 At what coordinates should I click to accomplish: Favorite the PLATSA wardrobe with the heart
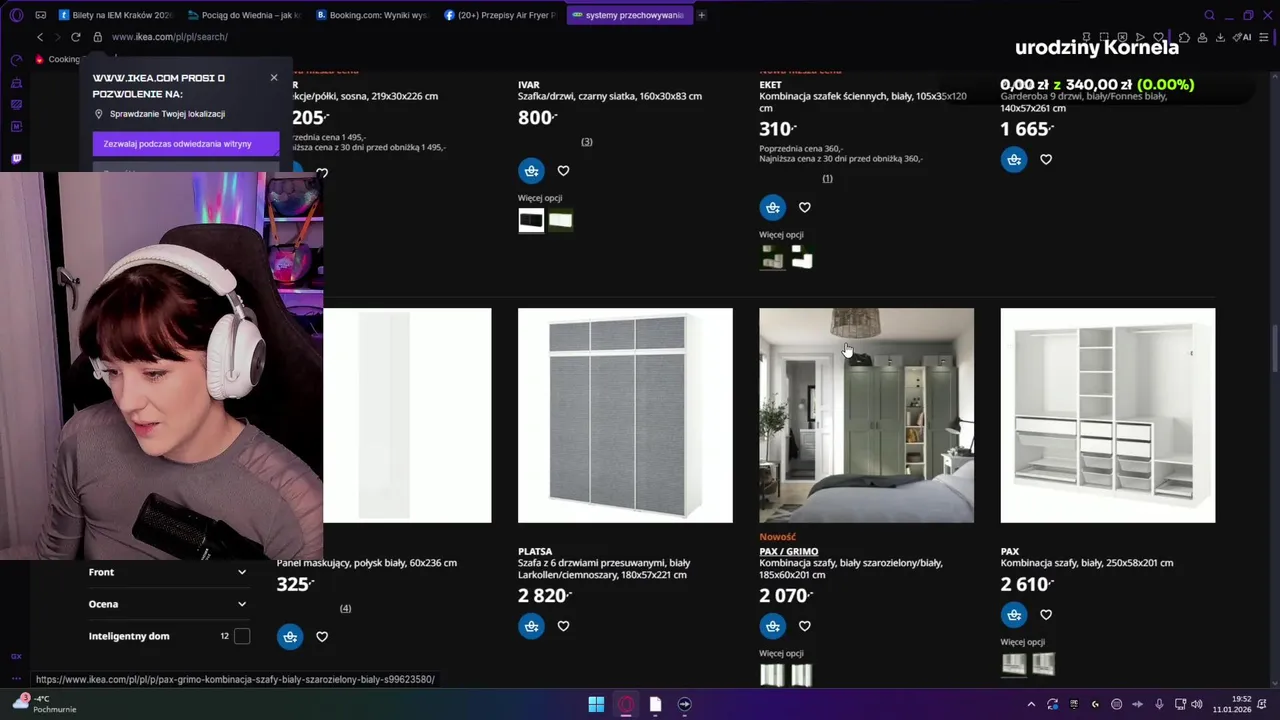coord(563,626)
